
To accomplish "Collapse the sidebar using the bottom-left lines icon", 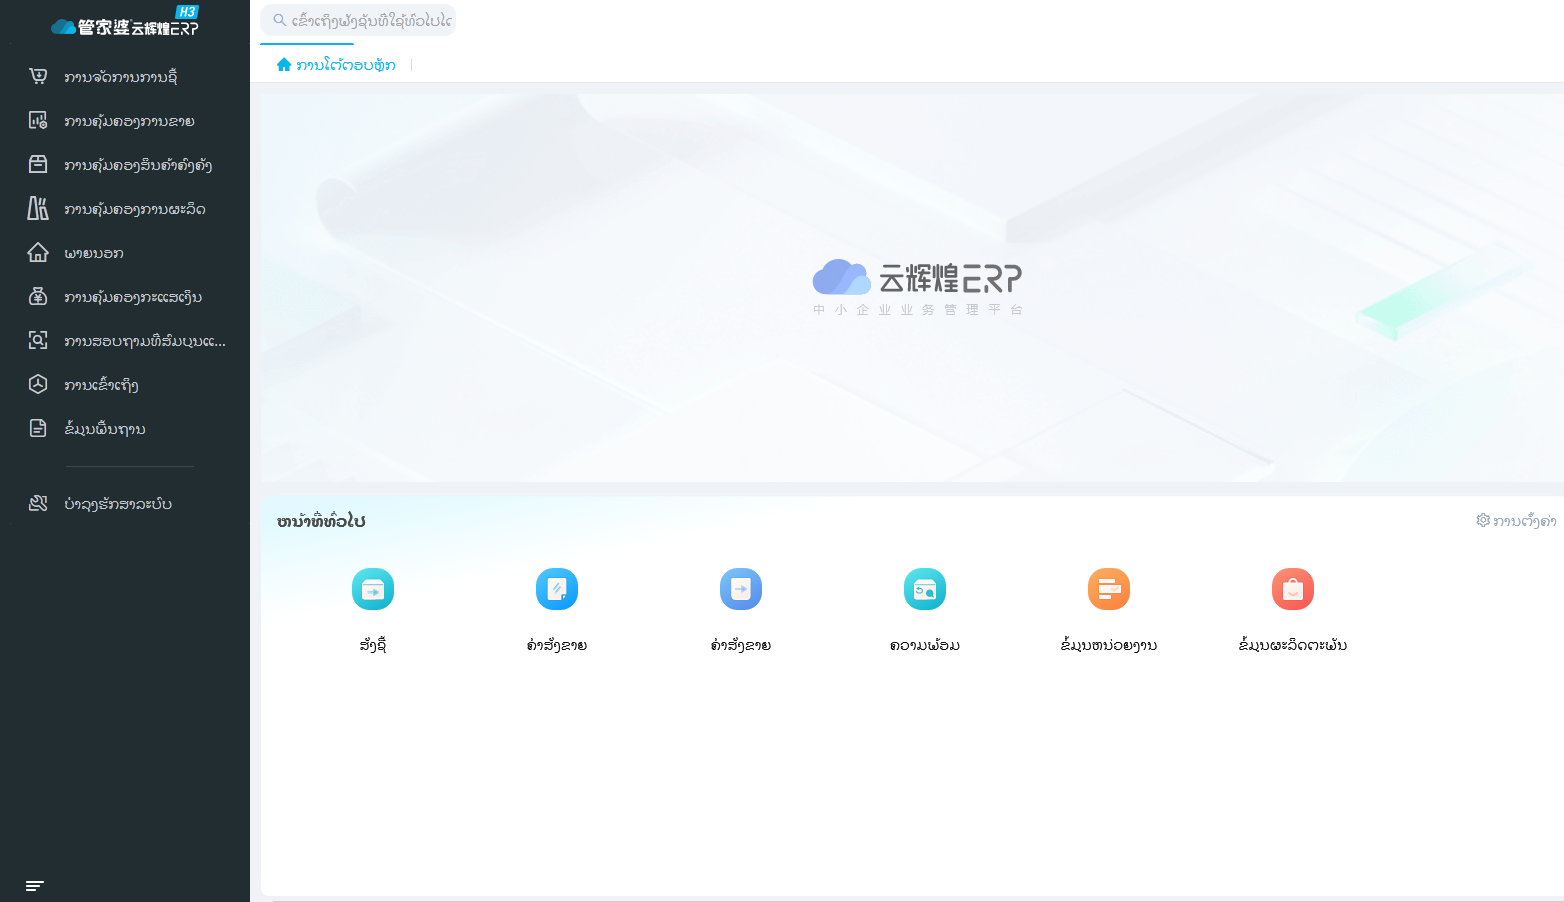I will click(x=35, y=886).
